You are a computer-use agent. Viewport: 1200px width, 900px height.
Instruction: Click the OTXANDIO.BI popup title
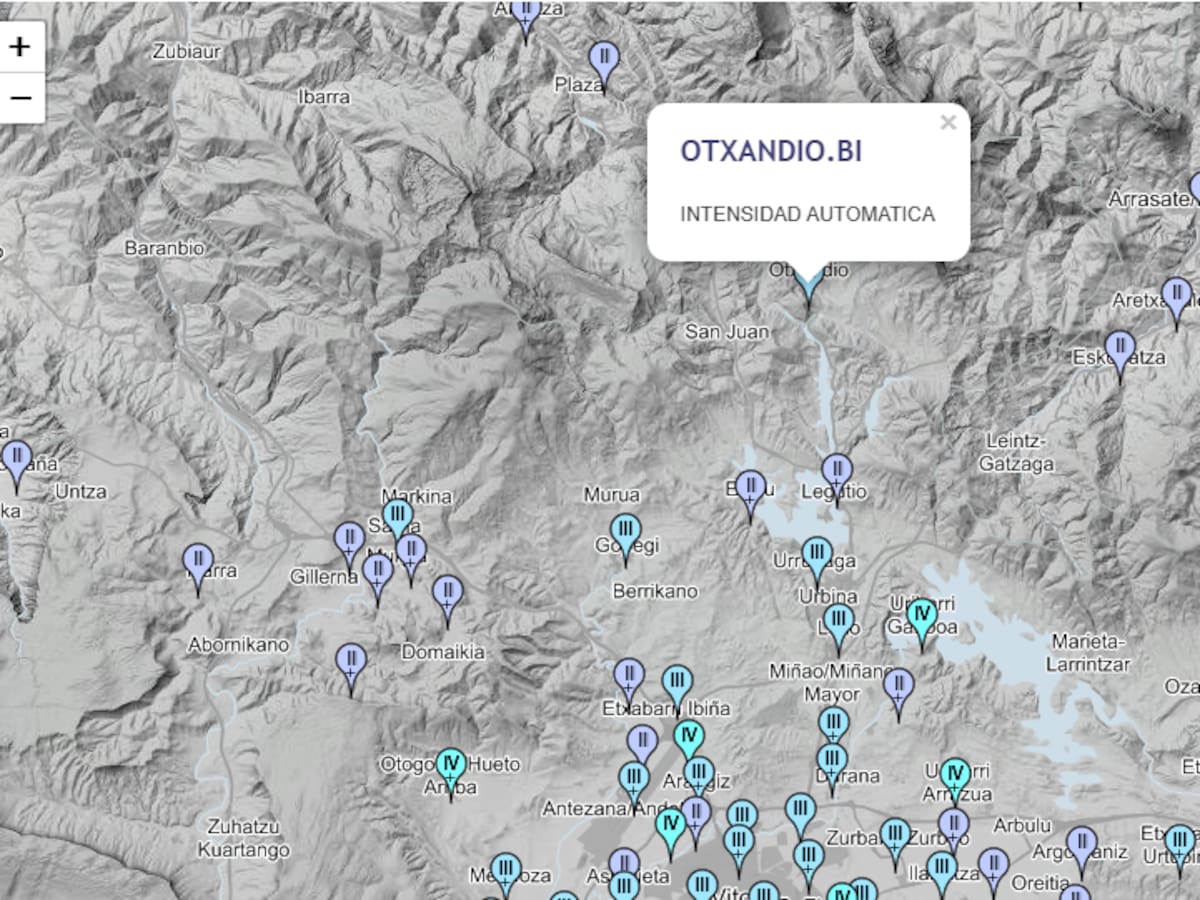click(x=771, y=151)
